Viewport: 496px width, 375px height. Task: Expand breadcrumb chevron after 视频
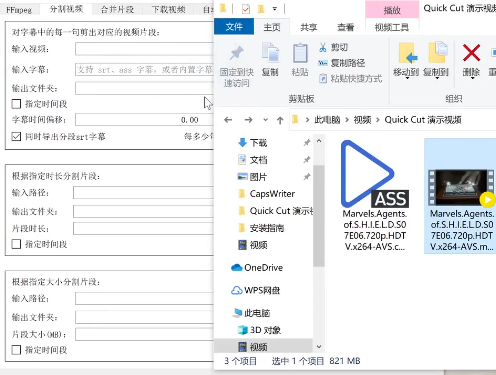378,120
